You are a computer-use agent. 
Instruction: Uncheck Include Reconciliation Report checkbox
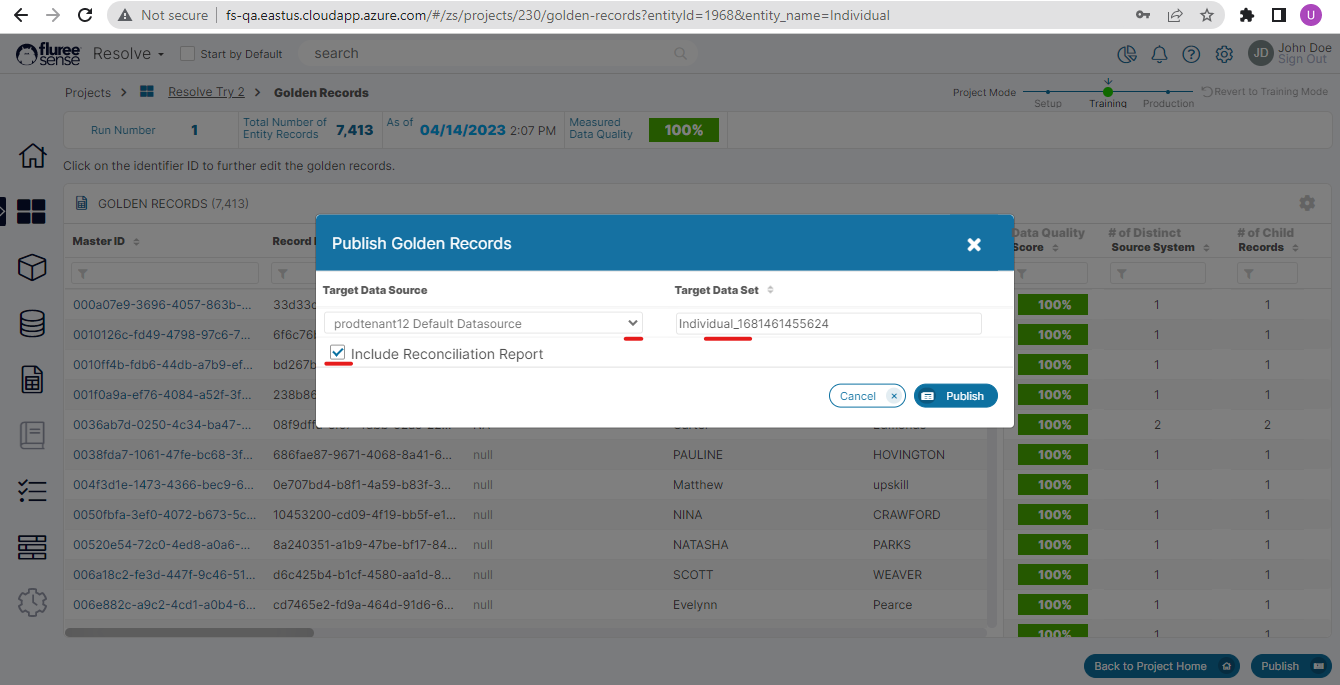click(338, 353)
